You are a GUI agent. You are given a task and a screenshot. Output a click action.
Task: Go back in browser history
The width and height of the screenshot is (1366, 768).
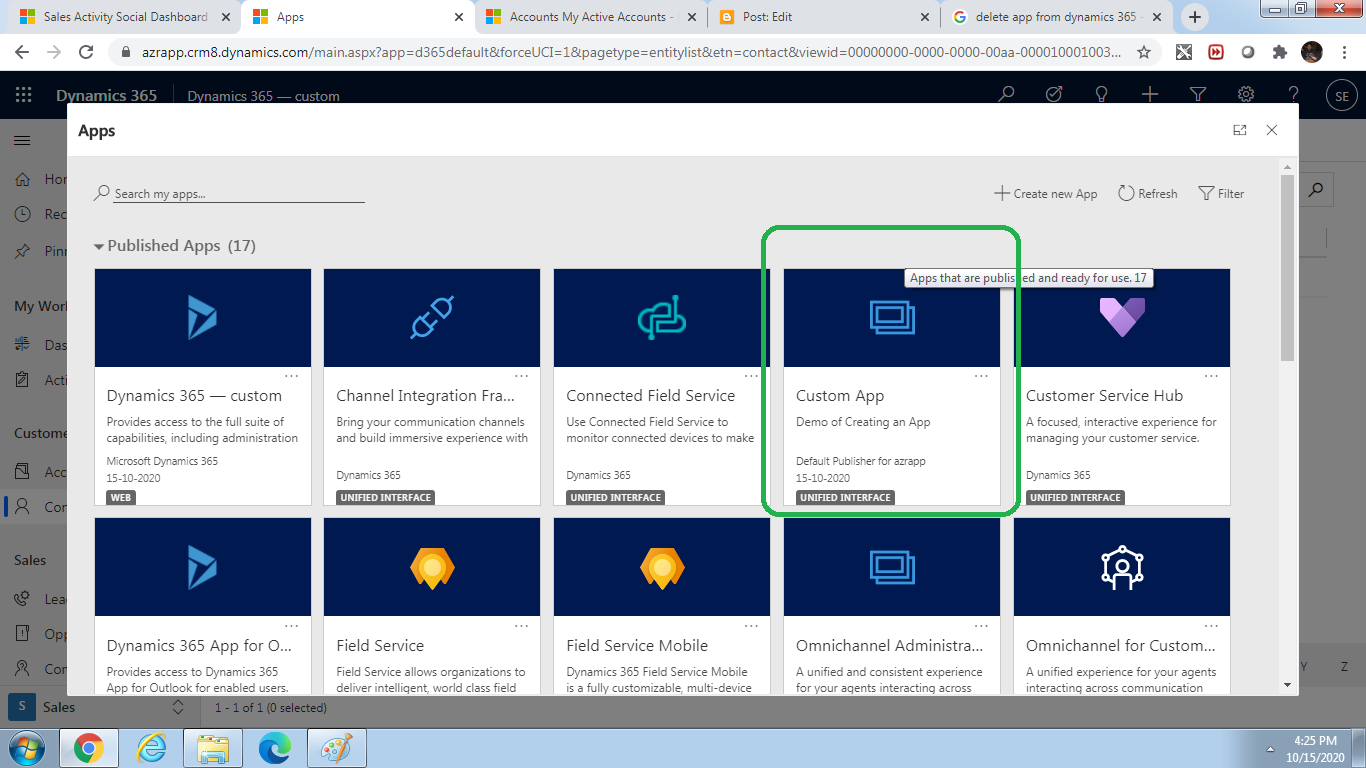click(23, 52)
